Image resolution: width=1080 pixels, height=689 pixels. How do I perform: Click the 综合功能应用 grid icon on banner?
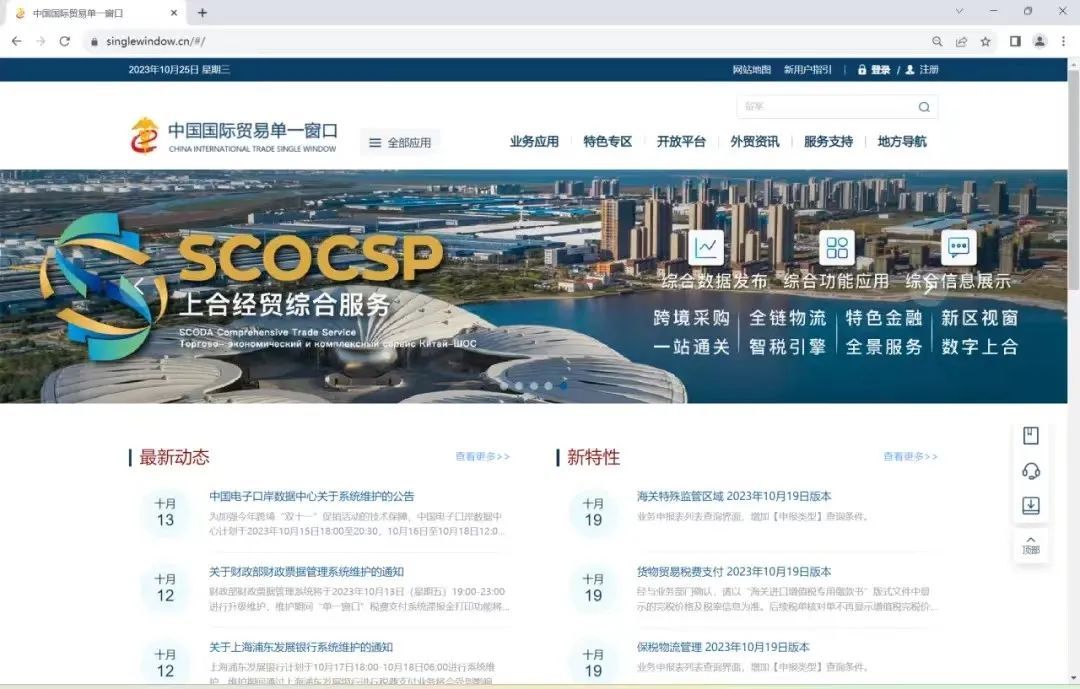point(836,247)
